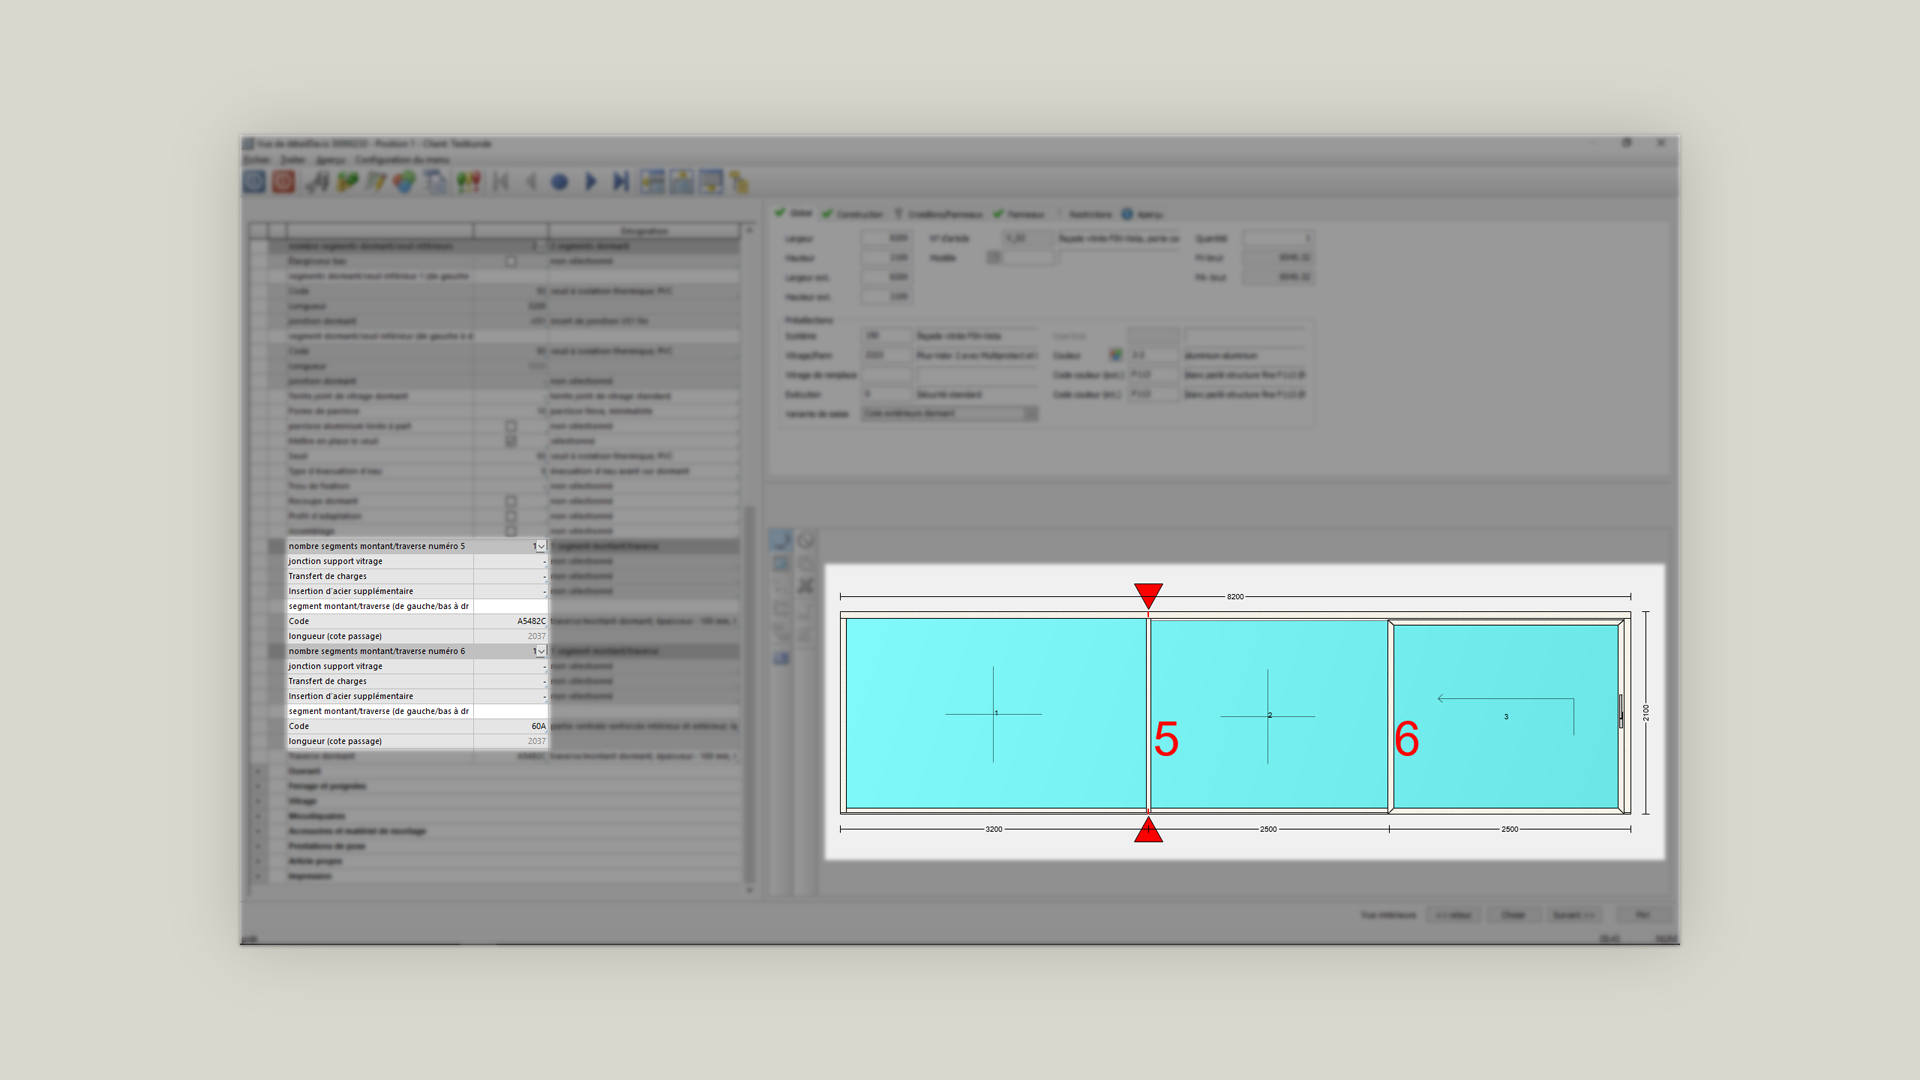Click the Suivant >> button
Viewport: 1920px width, 1080px height.
pyautogui.click(x=1574, y=915)
